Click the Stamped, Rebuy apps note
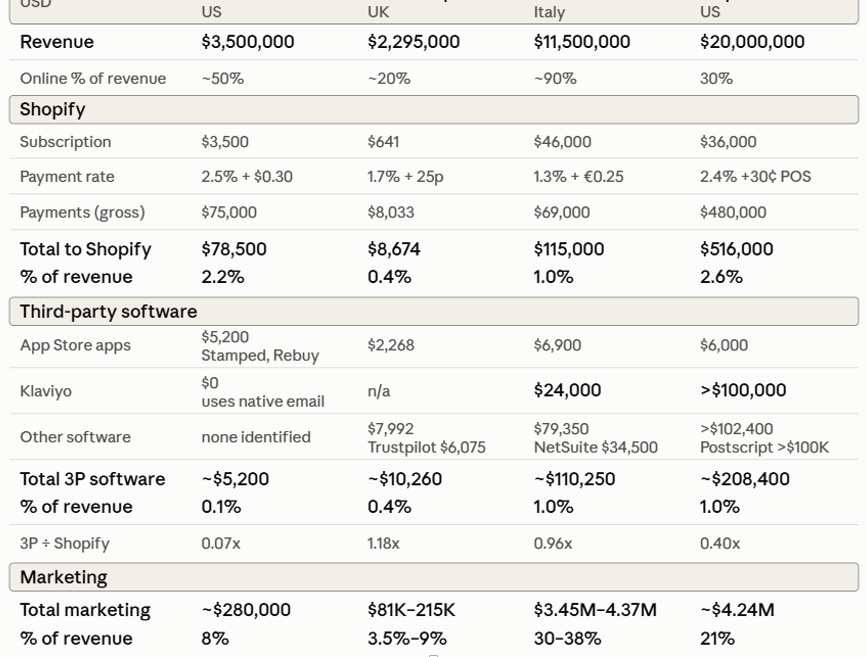The height and width of the screenshot is (657, 867). (x=260, y=356)
